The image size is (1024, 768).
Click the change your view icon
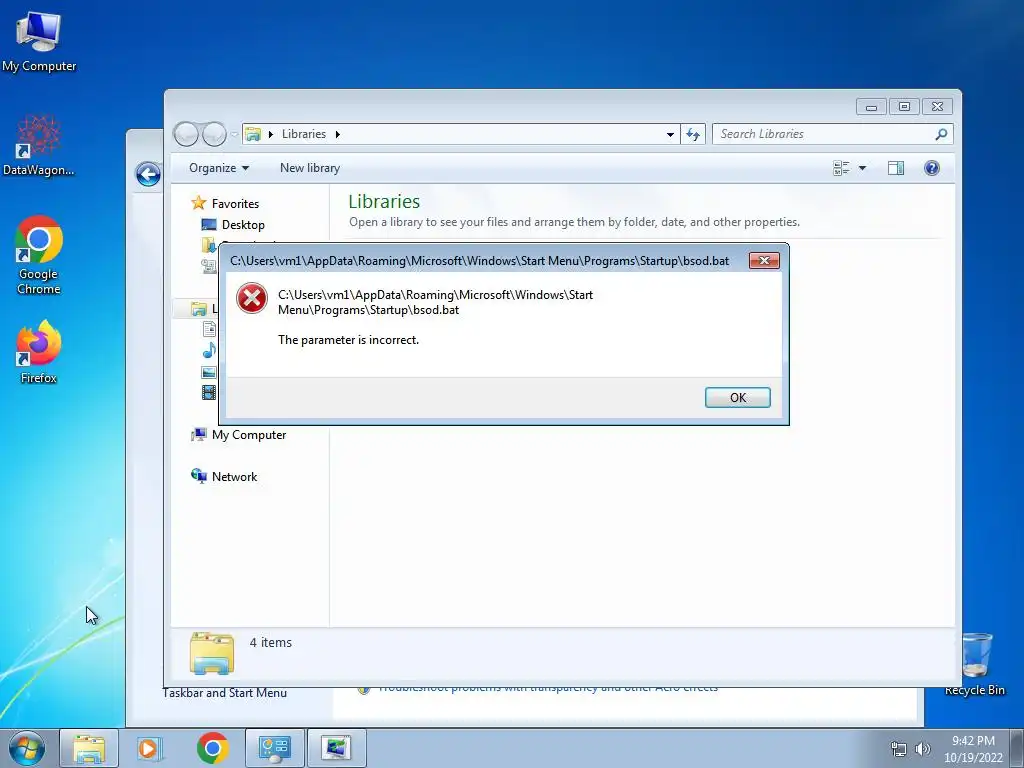click(x=841, y=168)
